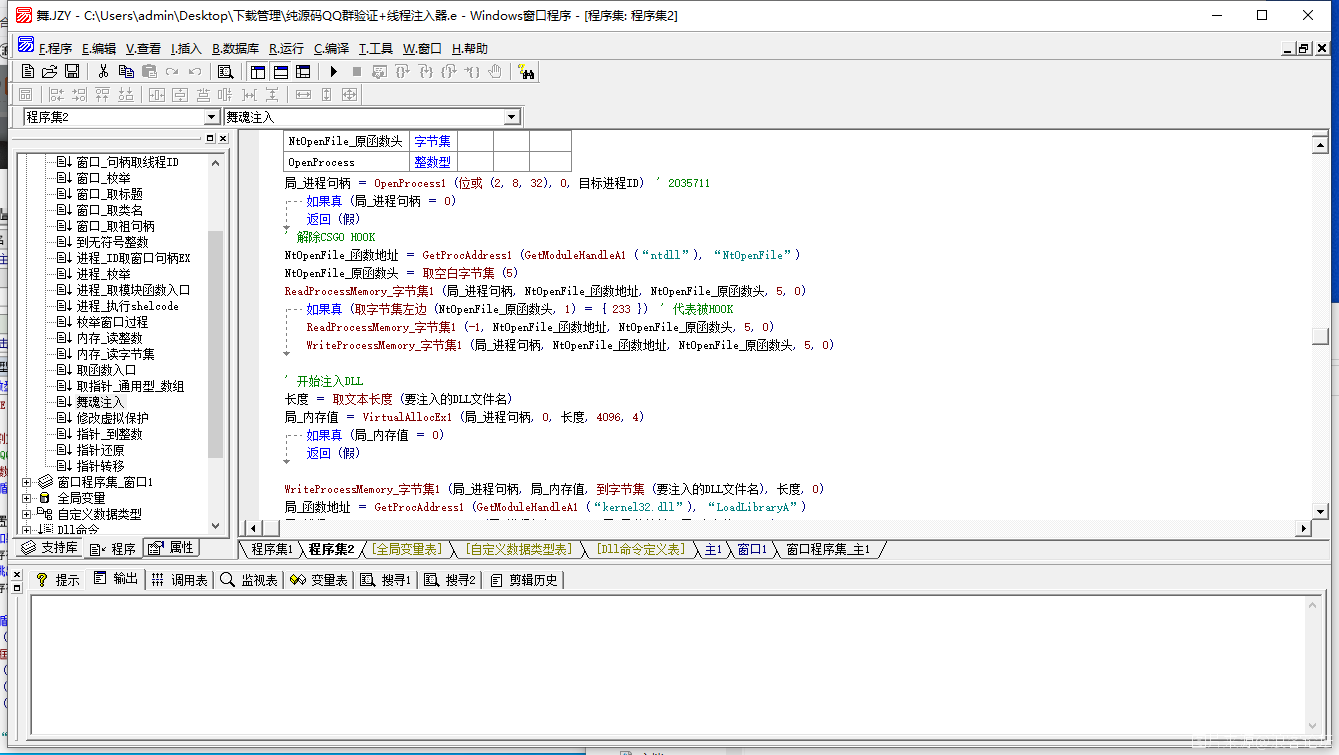1339x755 pixels.
Task: Open the 变量表 panel tab
Action: point(319,579)
